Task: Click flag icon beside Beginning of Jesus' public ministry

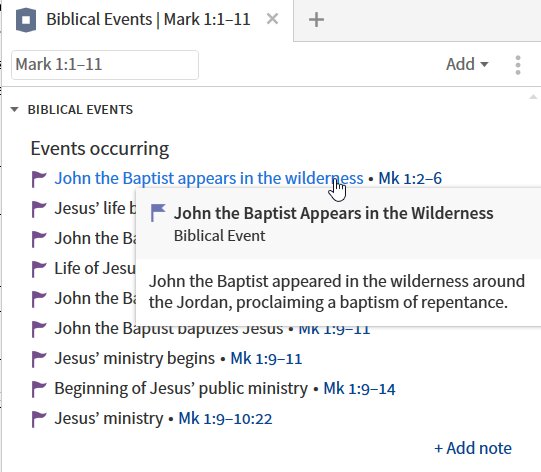Action: (39, 389)
